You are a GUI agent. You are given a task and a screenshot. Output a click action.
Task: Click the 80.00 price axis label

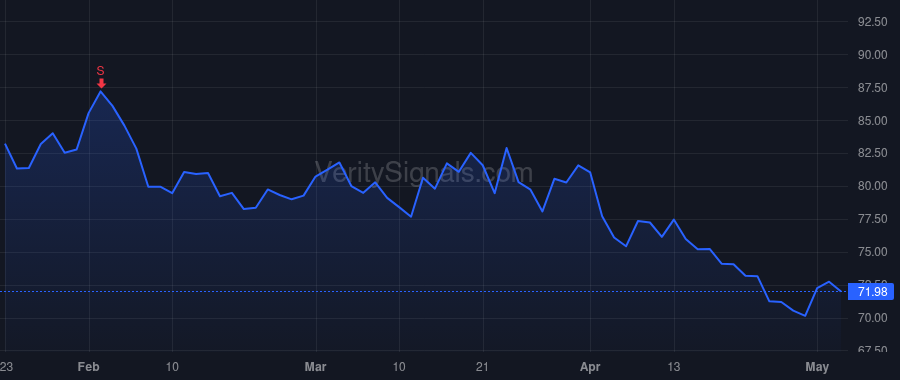pos(872,186)
